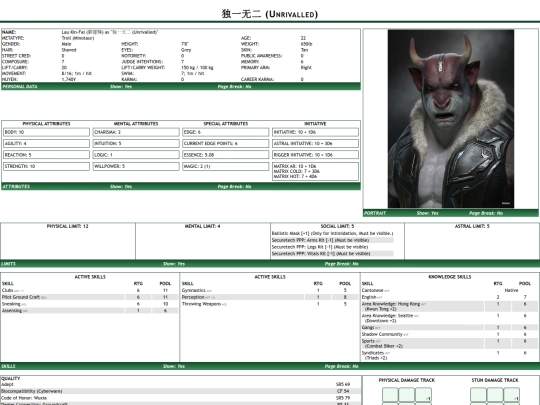Click the Sports knowledge skill
The image size is (540, 405).
(449, 343)
